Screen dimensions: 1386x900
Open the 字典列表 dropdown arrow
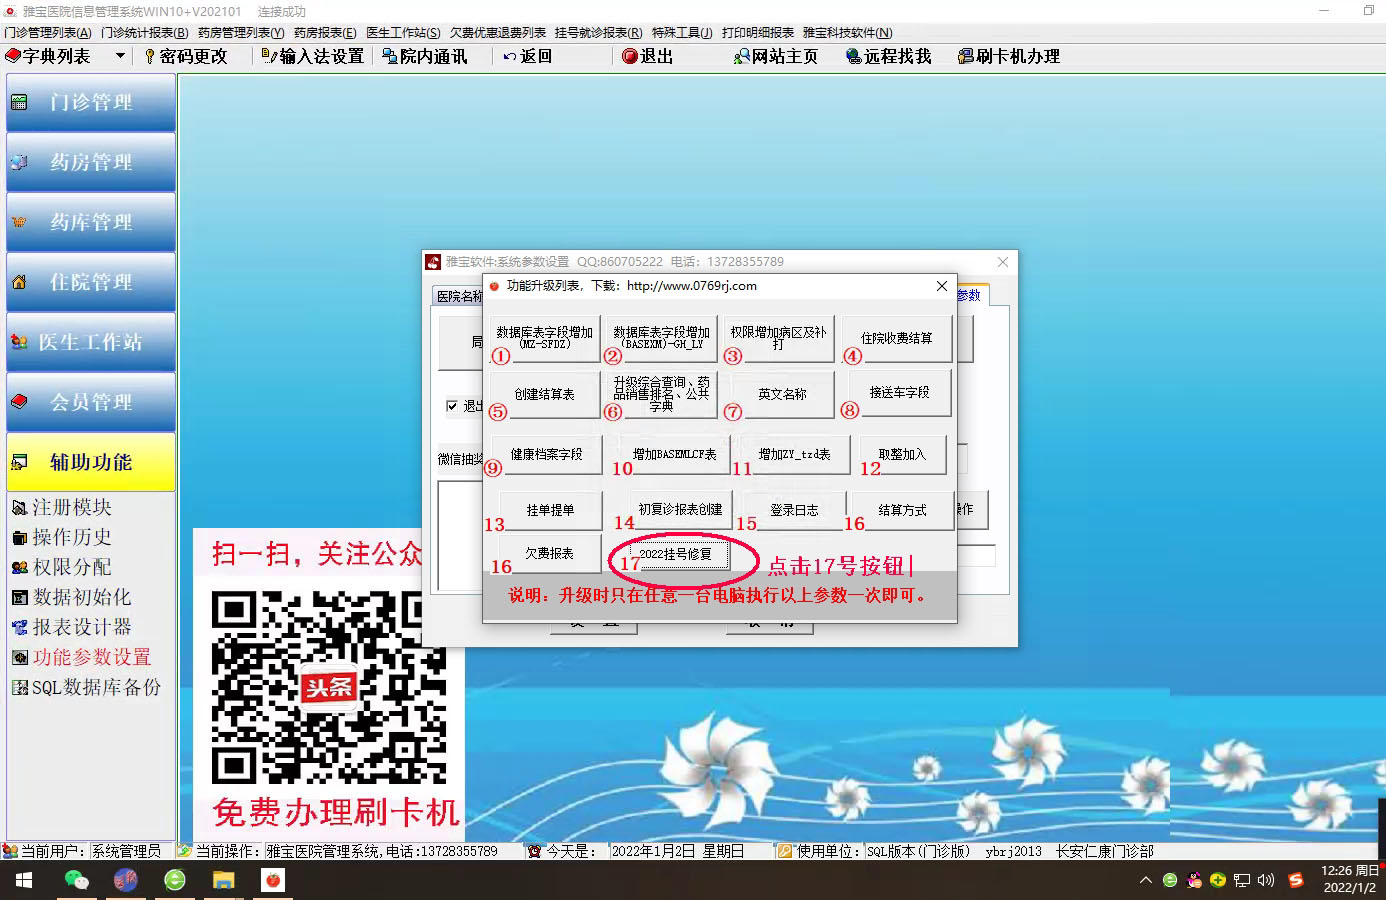tap(120, 56)
